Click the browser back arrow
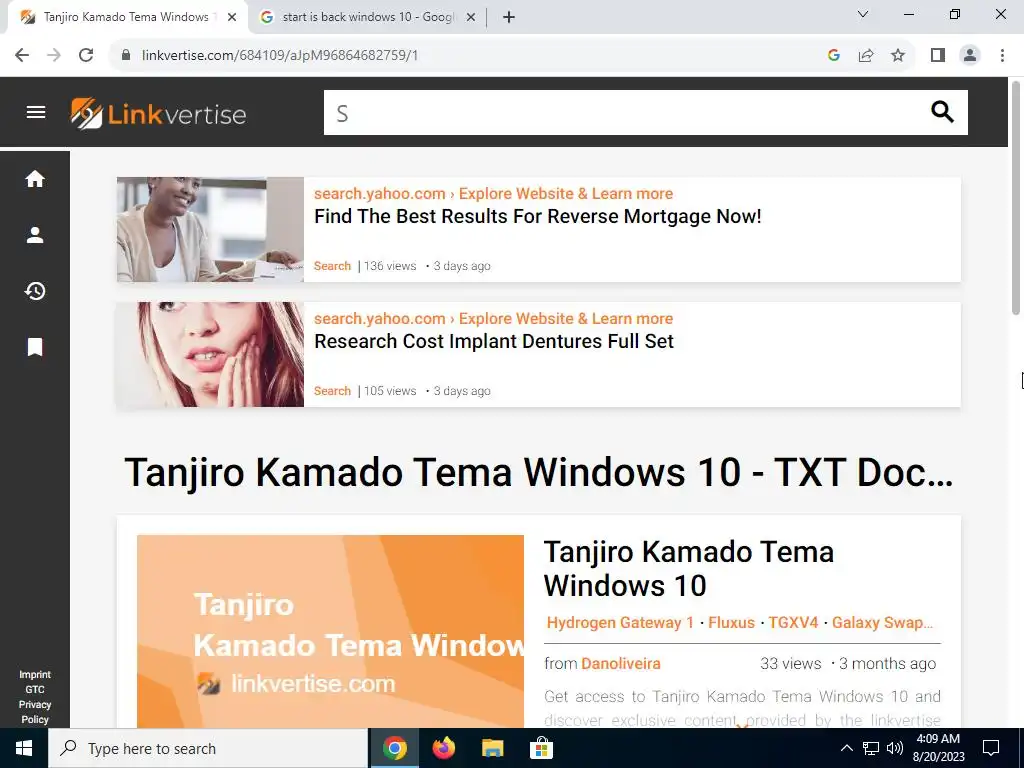 pos(22,55)
